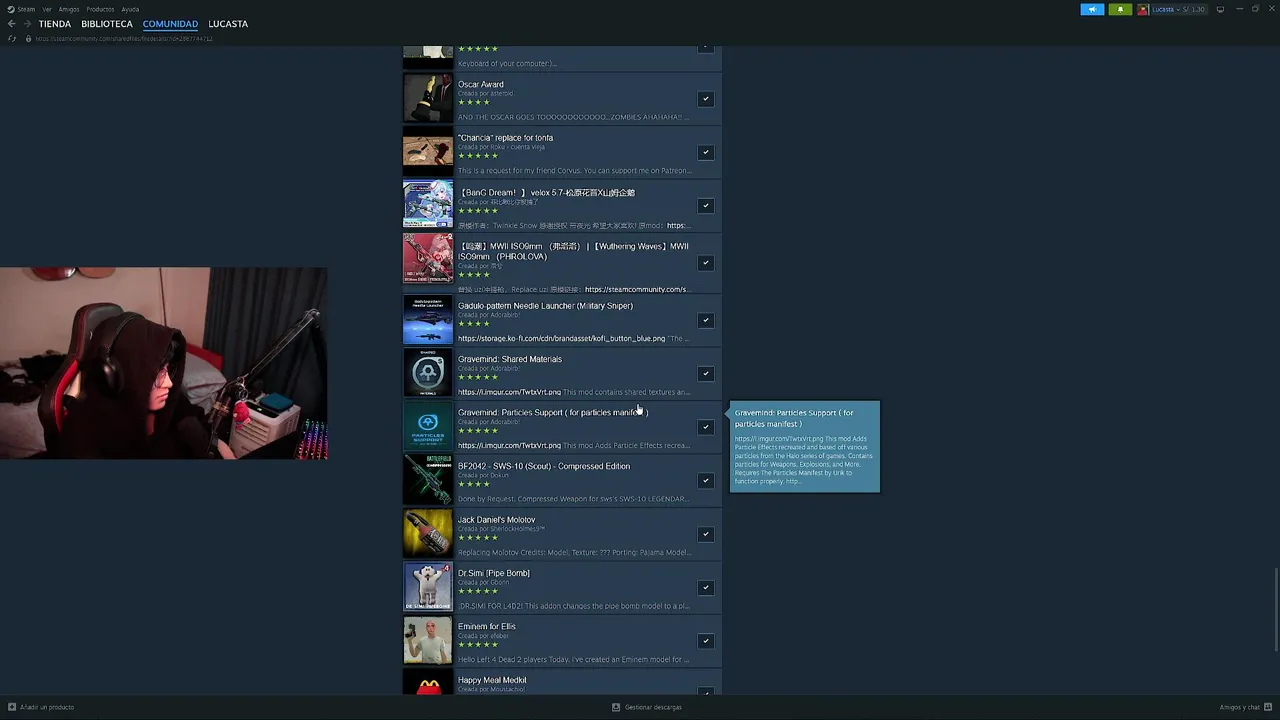Open the Jack Daniel's Molotov thumbnail
This screenshot has height=720, width=1280.
click(x=428, y=534)
